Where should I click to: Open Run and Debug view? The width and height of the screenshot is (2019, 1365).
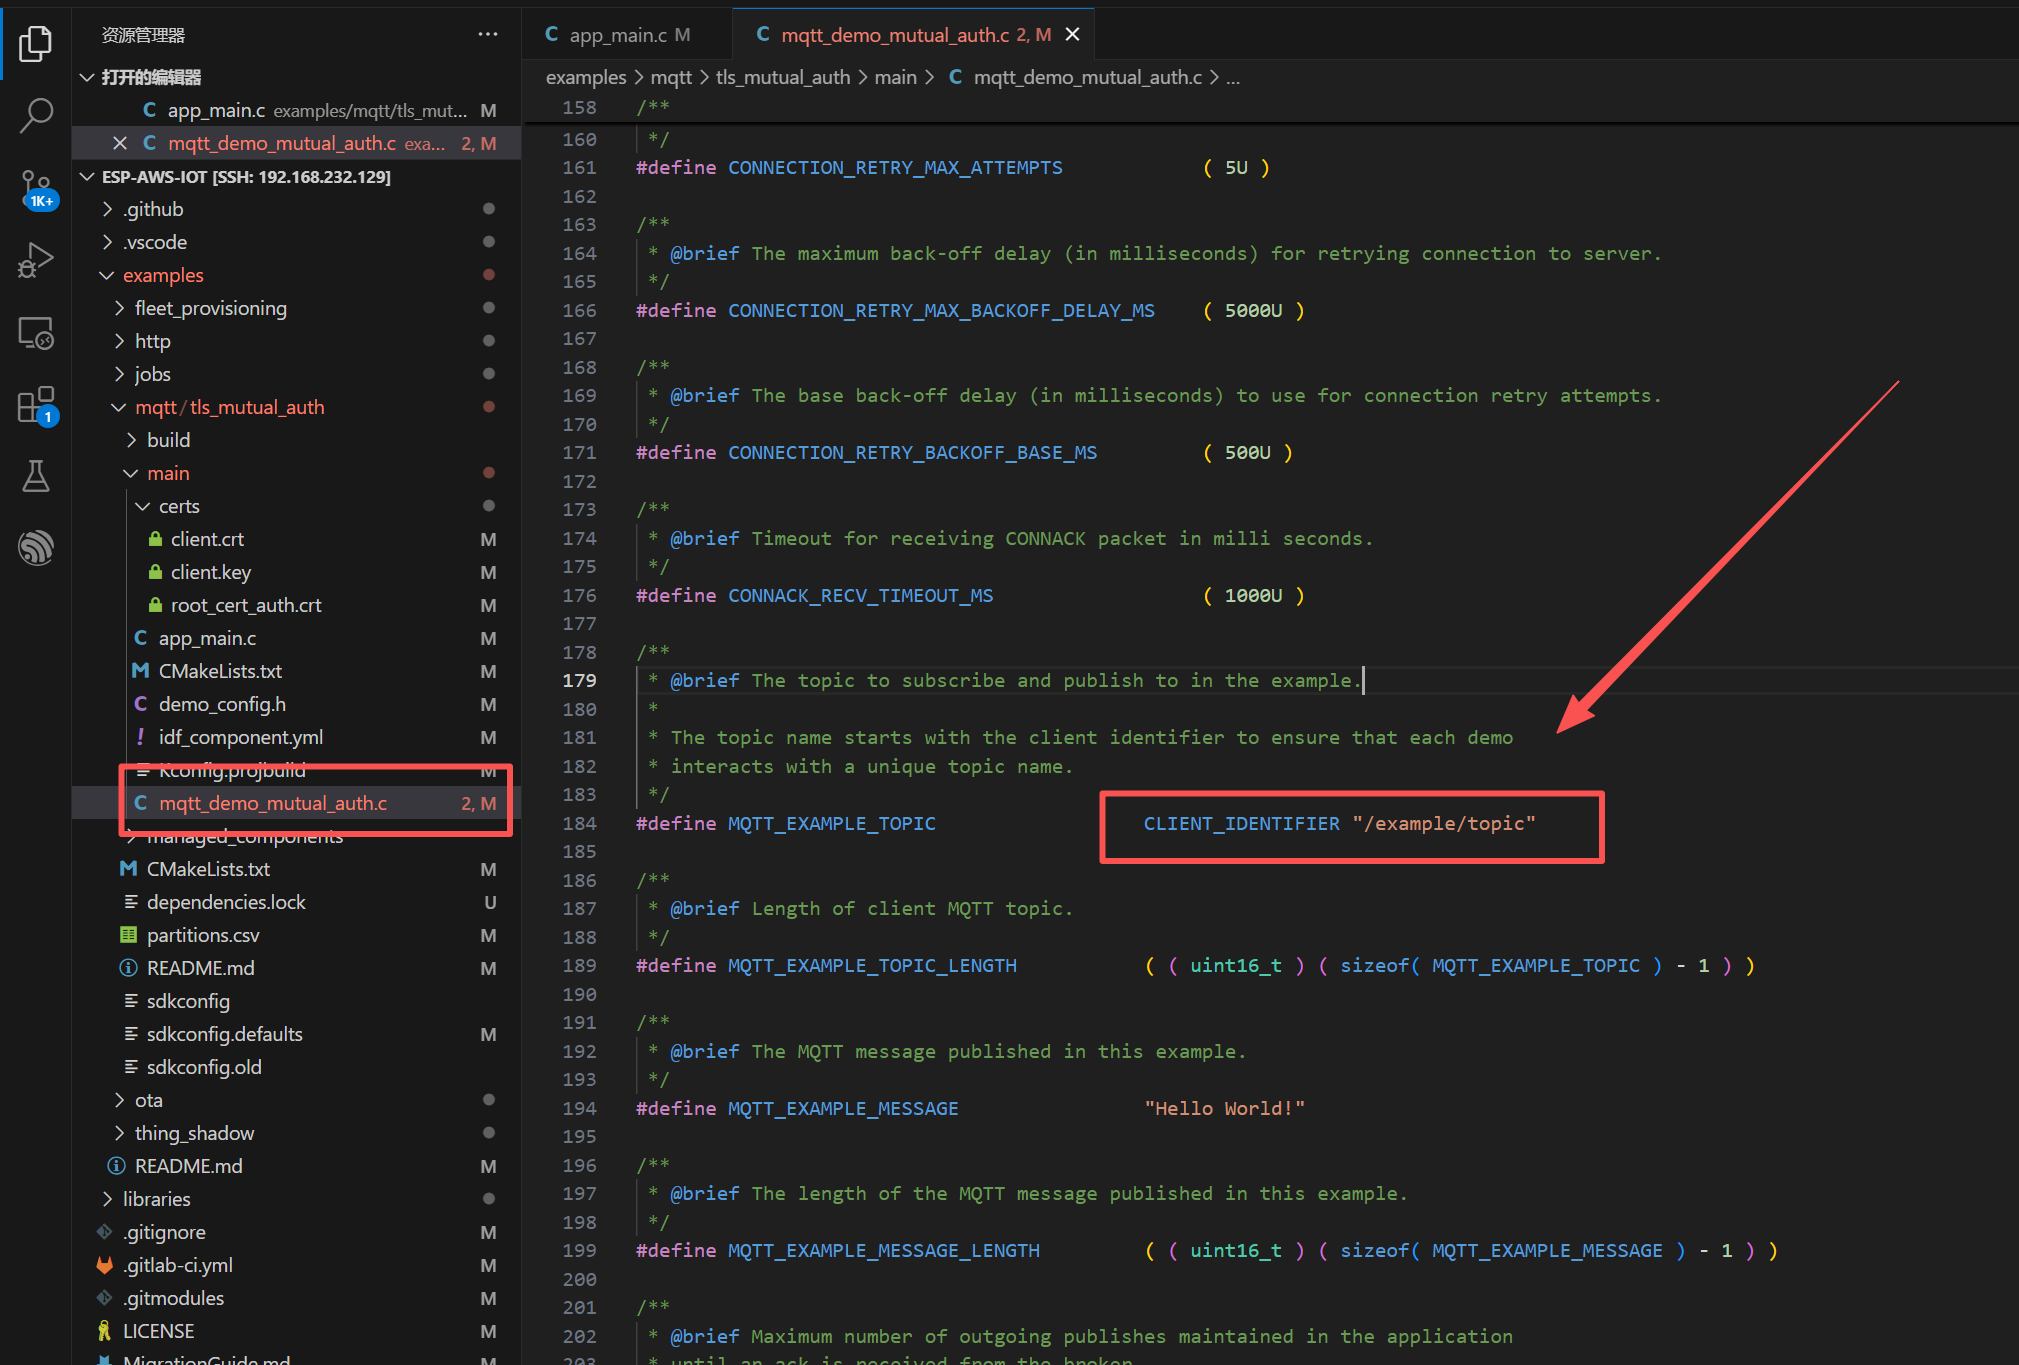[x=36, y=260]
